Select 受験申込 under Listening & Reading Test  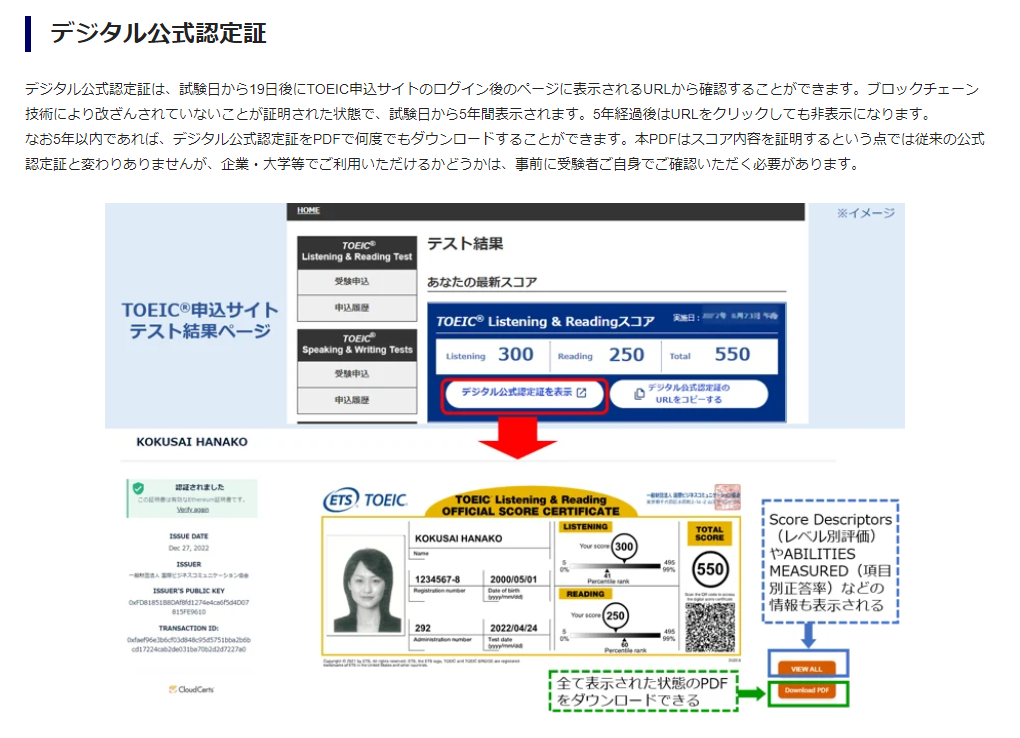coord(357,282)
